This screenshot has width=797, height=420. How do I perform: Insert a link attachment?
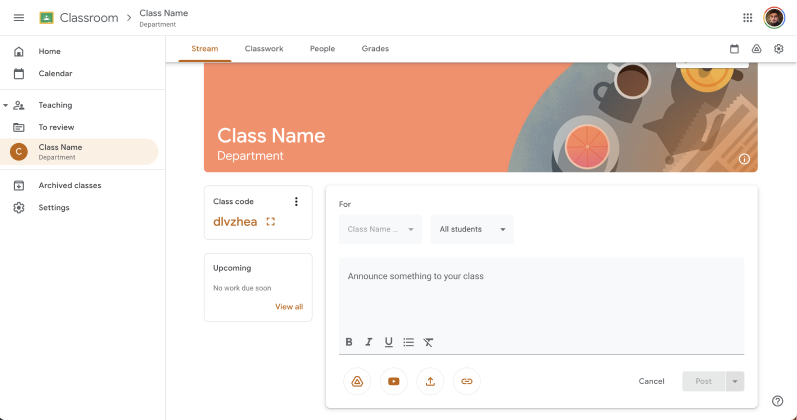(x=466, y=381)
